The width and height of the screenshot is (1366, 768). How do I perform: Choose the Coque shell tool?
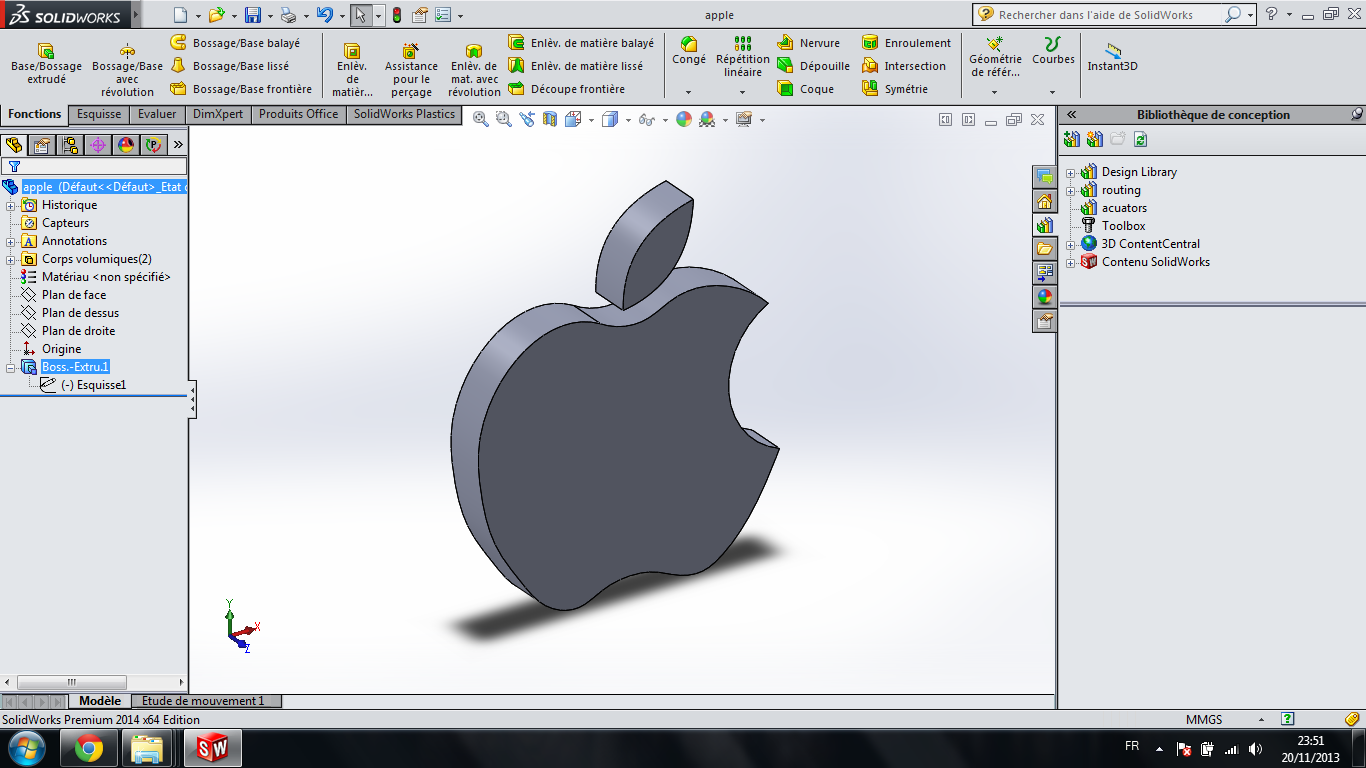(x=806, y=89)
